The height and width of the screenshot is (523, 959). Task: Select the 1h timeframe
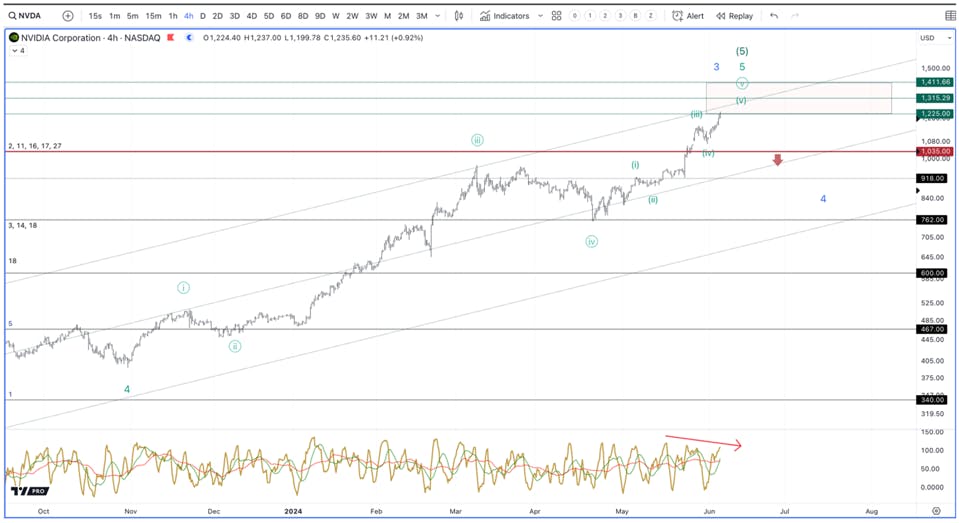pos(173,16)
